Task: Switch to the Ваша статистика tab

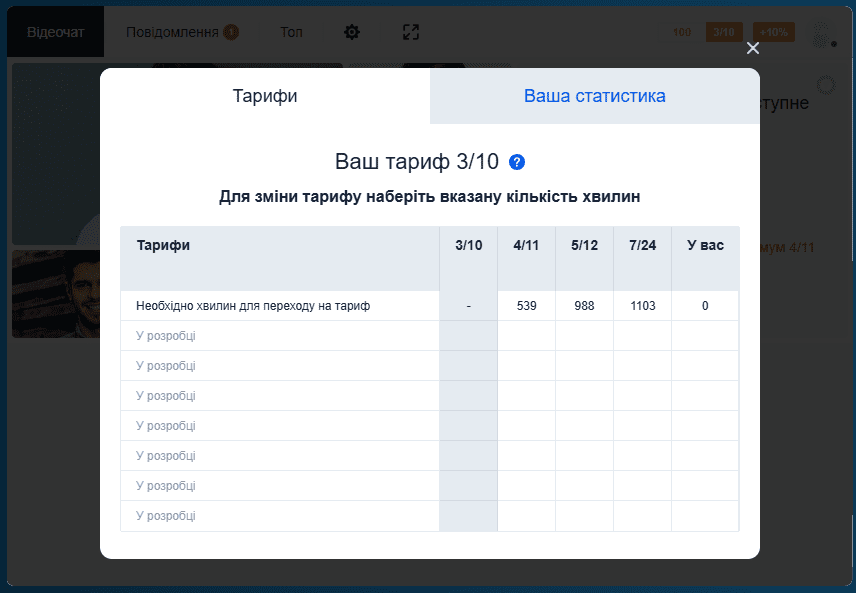Action: point(594,96)
